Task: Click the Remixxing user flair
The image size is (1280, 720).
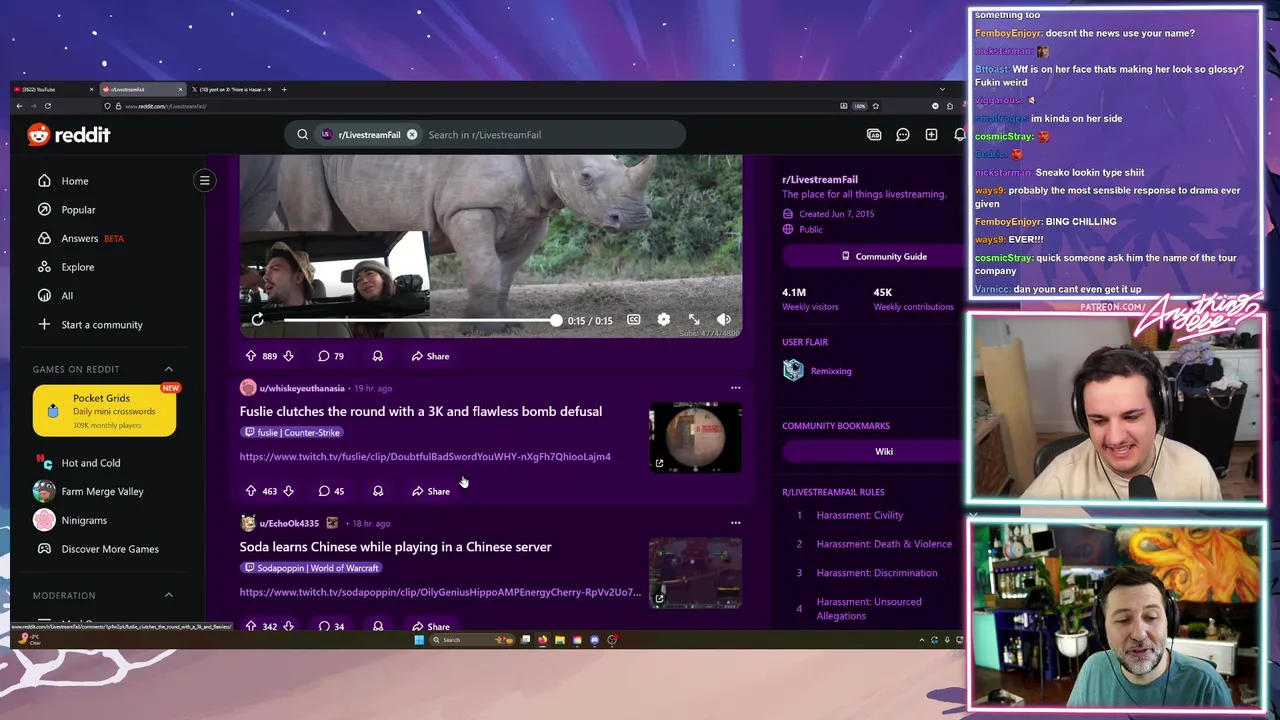Action: (x=831, y=371)
